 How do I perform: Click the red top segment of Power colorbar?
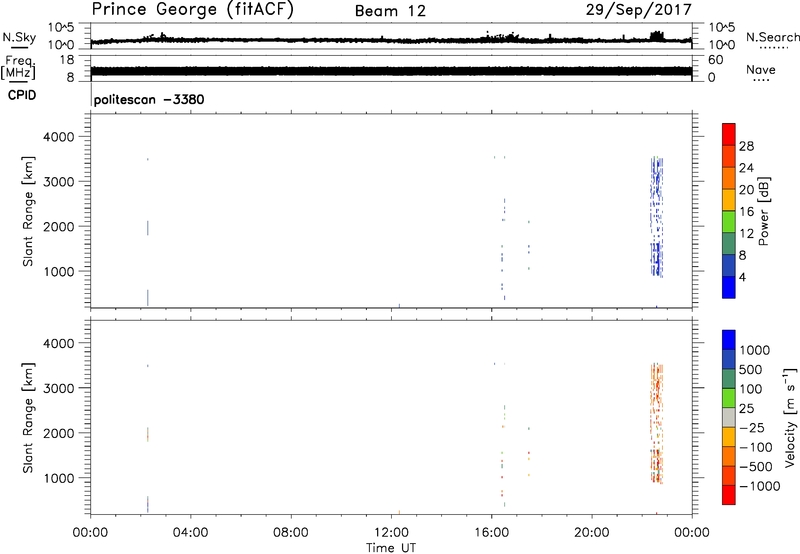tap(729, 134)
